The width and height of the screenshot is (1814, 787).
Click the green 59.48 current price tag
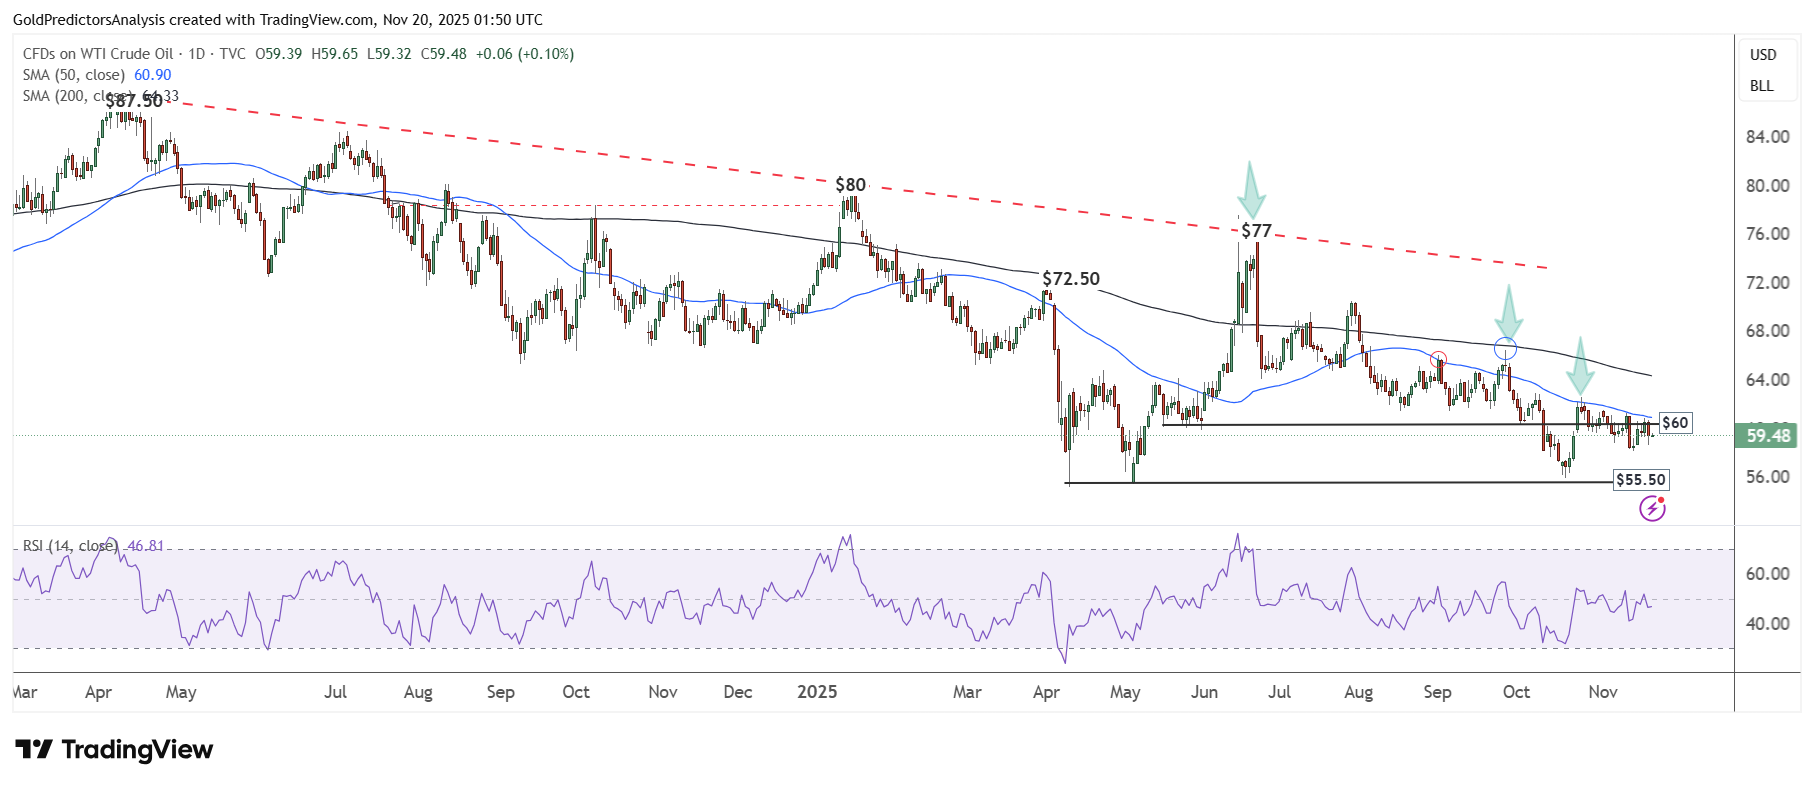pos(1767,436)
